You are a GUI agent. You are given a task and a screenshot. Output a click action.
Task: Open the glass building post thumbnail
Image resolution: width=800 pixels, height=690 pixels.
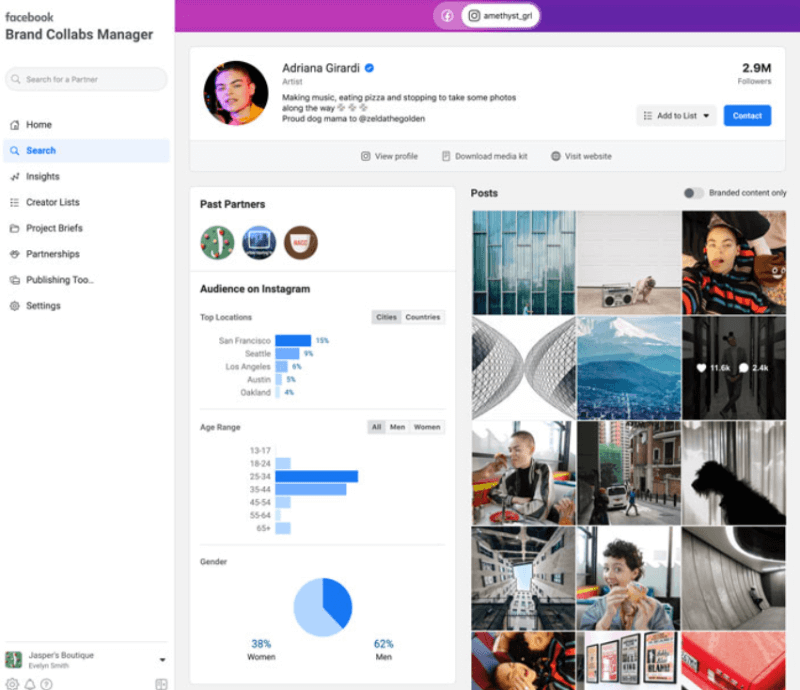[x=523, y=262]
